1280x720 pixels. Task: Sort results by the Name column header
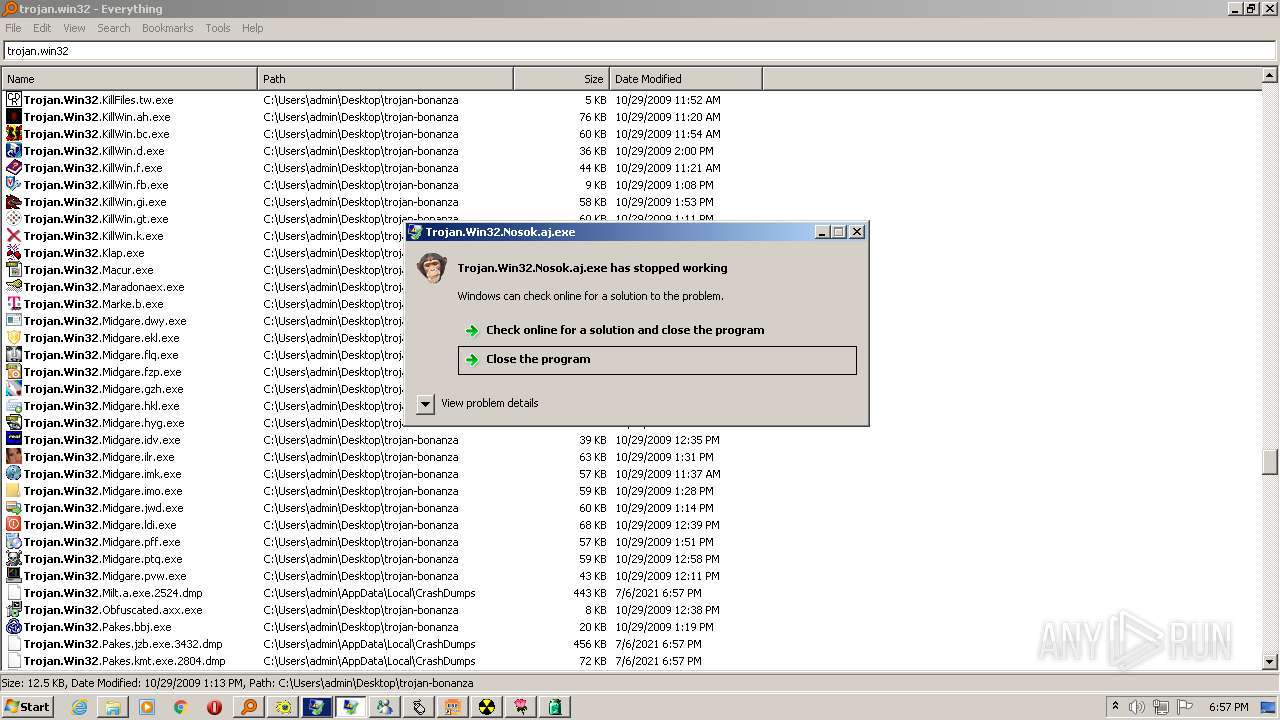(129, 79)
